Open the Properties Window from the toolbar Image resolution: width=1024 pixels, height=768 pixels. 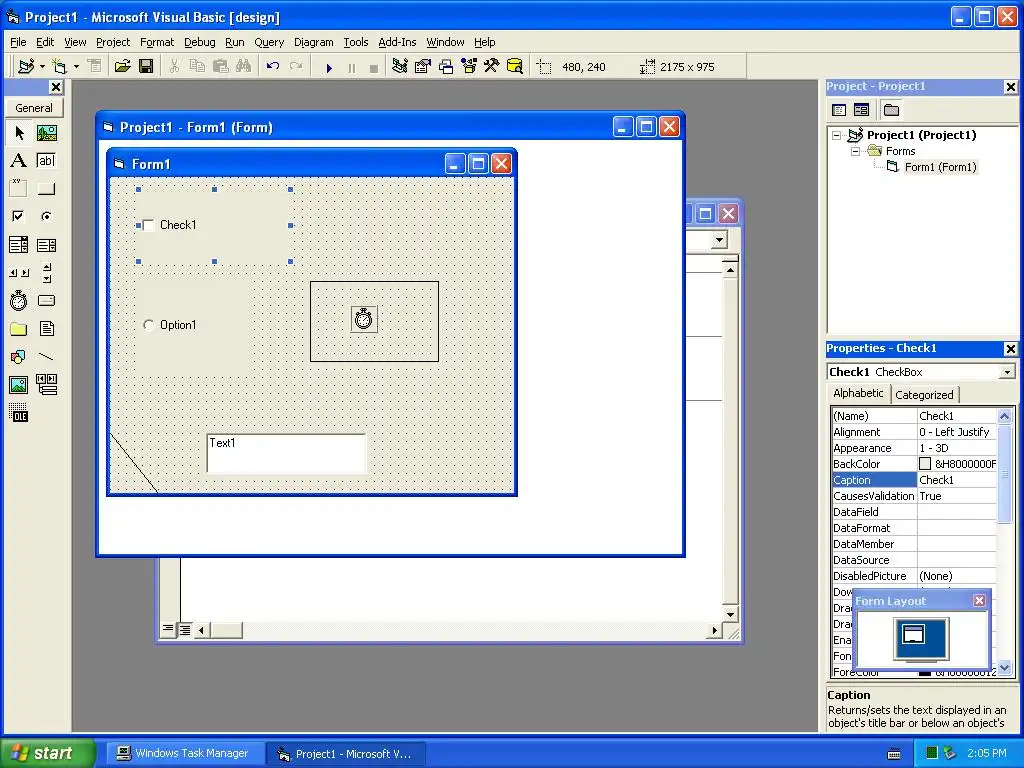click(x=423, y=66)
